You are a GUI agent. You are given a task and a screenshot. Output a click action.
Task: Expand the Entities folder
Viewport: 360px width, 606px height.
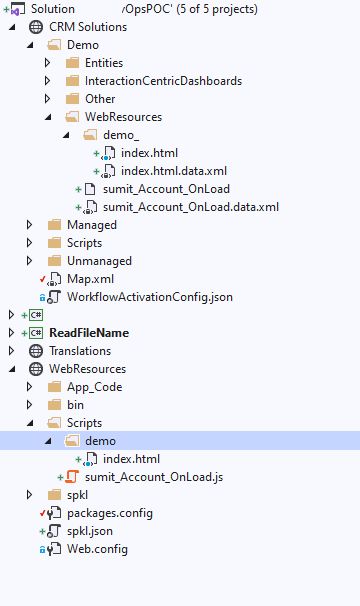(x=48, y=63)
